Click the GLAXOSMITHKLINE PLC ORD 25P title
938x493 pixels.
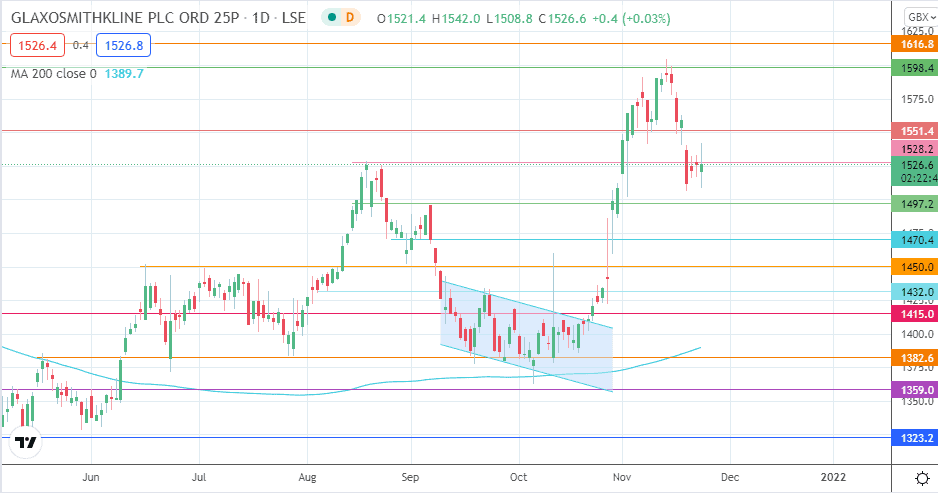point(125,18)
